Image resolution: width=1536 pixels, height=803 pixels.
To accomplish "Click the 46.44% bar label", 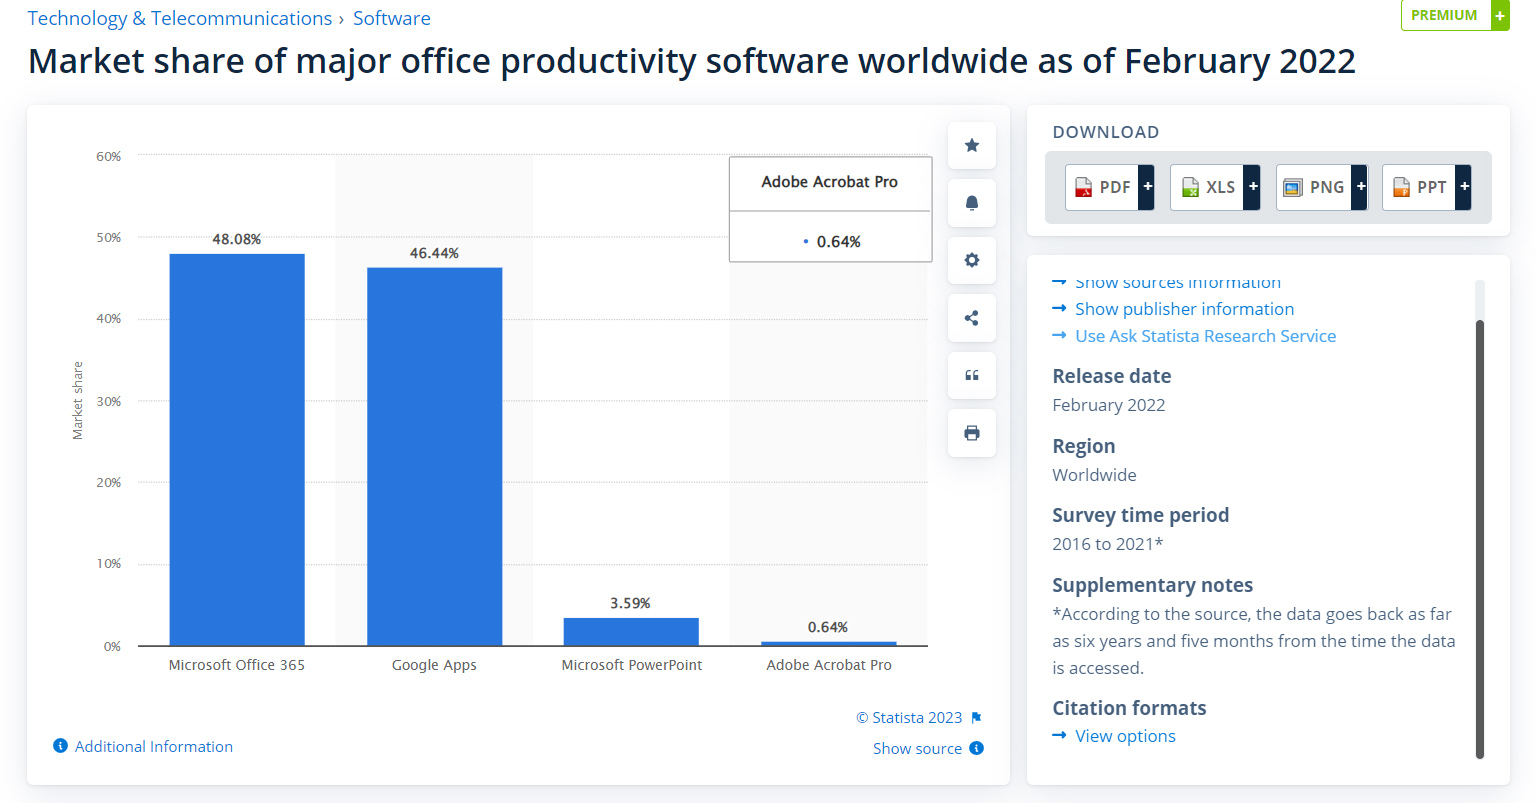I will (x=434, y=253).
